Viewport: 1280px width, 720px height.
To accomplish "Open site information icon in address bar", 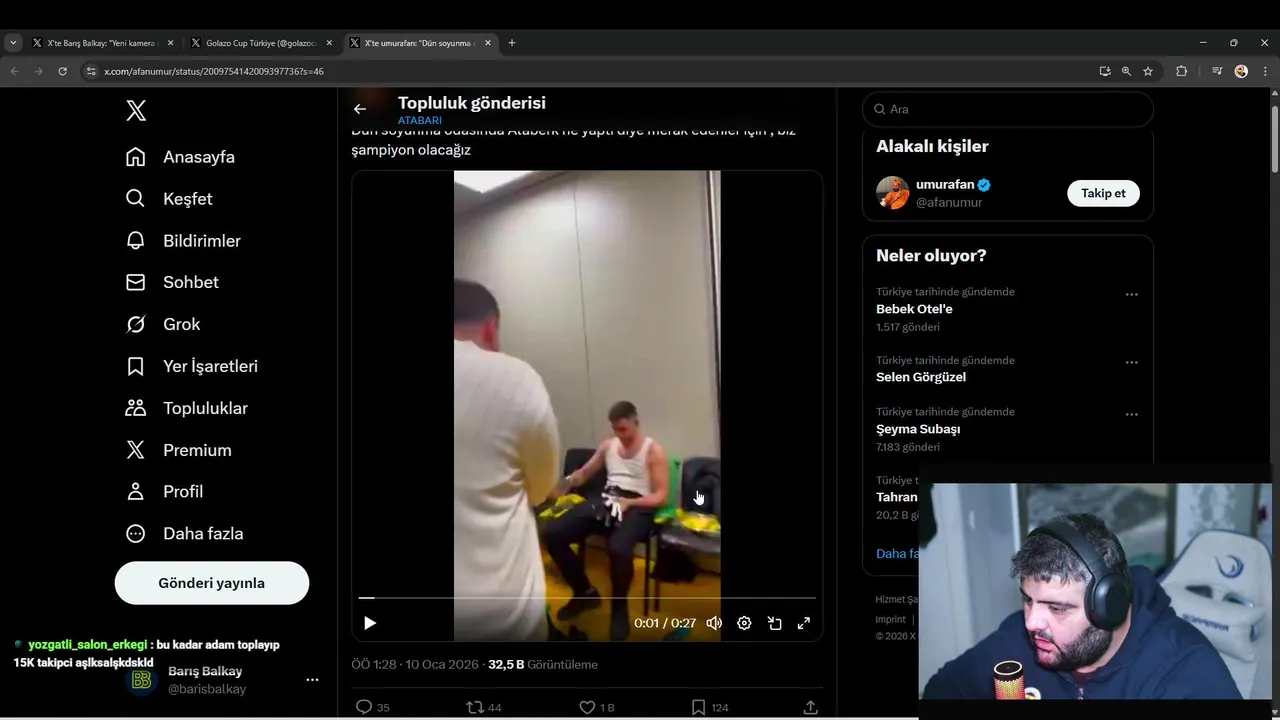I will [91, 71].
